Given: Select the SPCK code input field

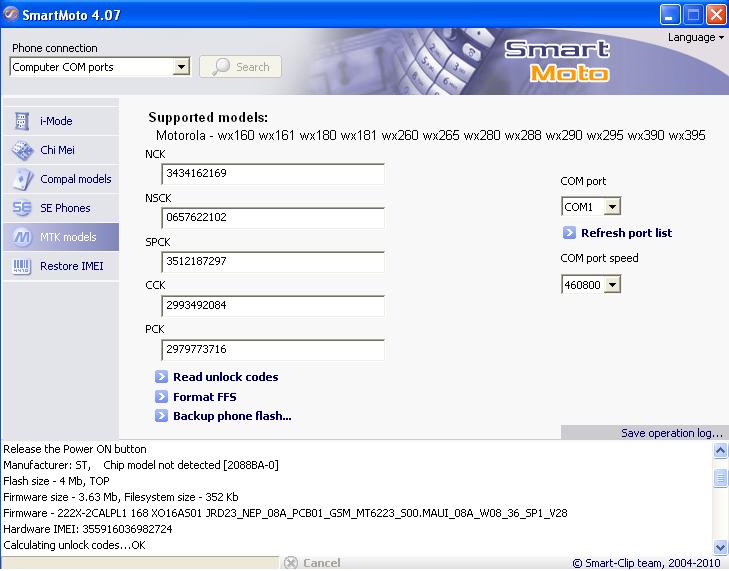Looking at the screenshot, I should tap(272, 262).
